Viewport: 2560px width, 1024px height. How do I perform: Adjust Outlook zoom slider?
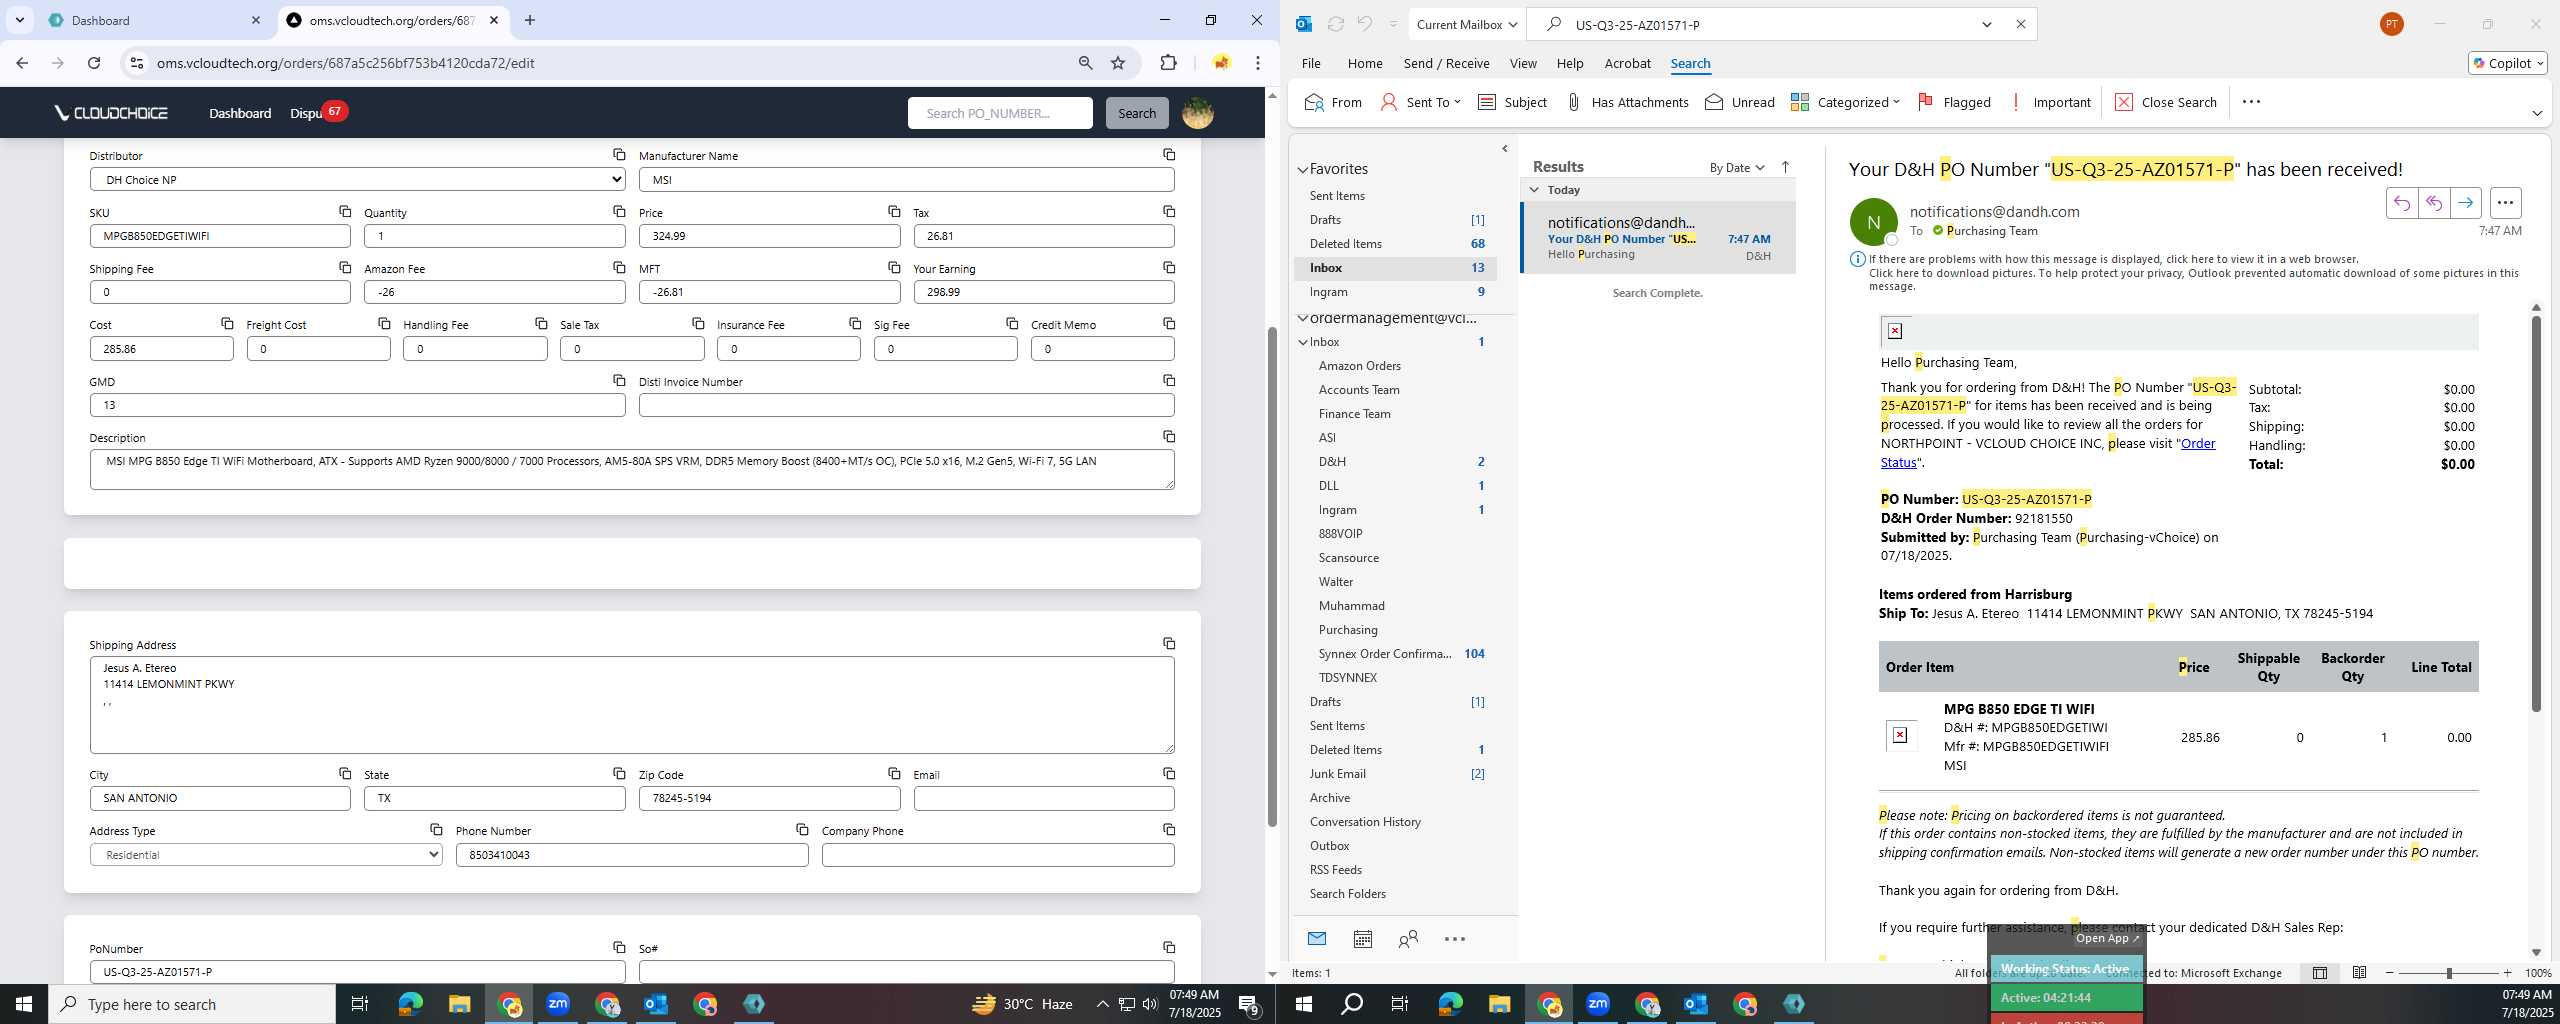coord(2449,973)
